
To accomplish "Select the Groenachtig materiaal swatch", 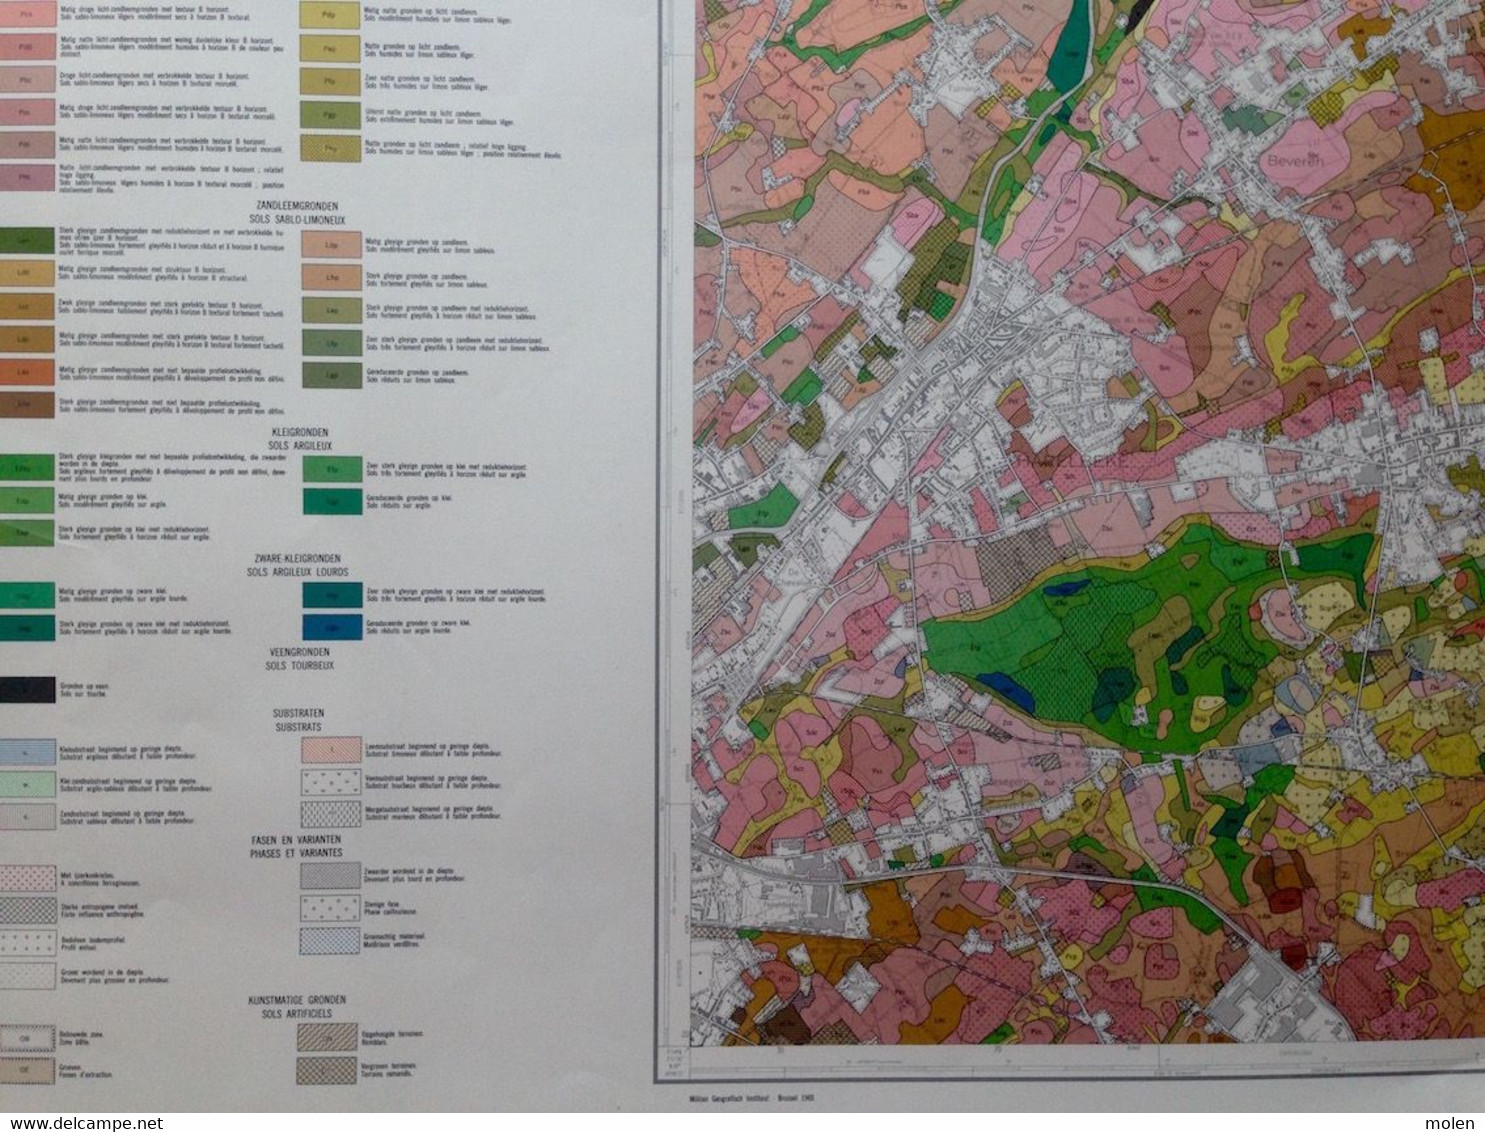I will (330, 940).
